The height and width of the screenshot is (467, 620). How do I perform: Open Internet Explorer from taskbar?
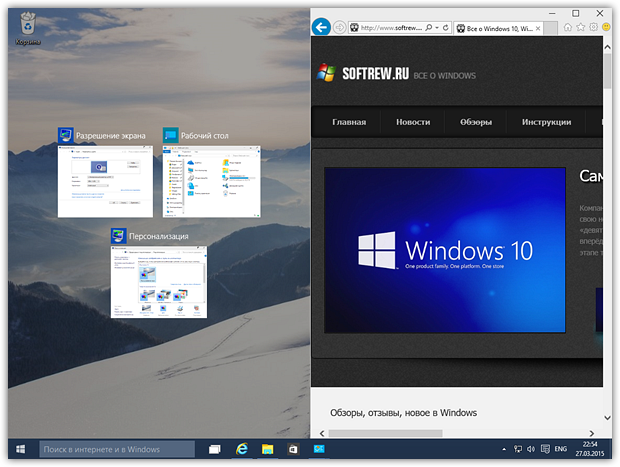[242, 449]
